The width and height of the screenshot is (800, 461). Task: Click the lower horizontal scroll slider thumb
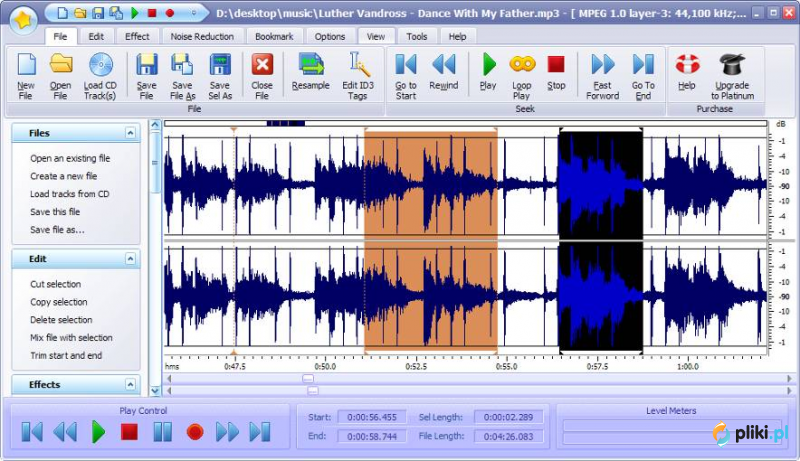pyautogui.click(x=313, y=391)
